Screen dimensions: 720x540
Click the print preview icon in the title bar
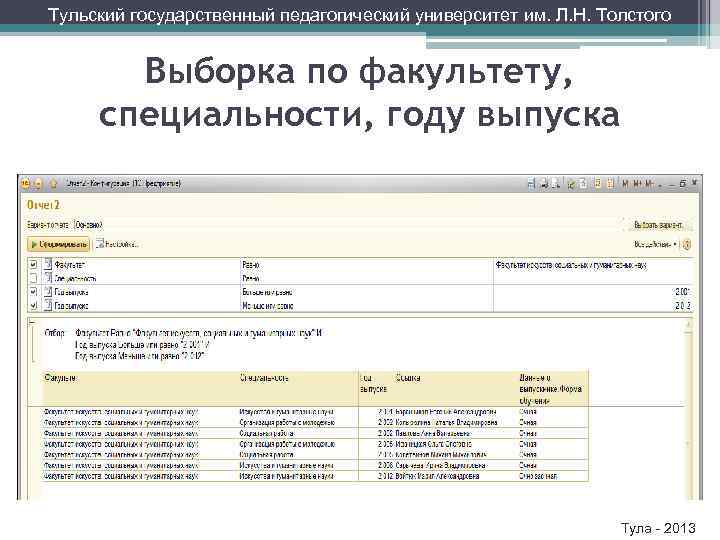(556, 184)
